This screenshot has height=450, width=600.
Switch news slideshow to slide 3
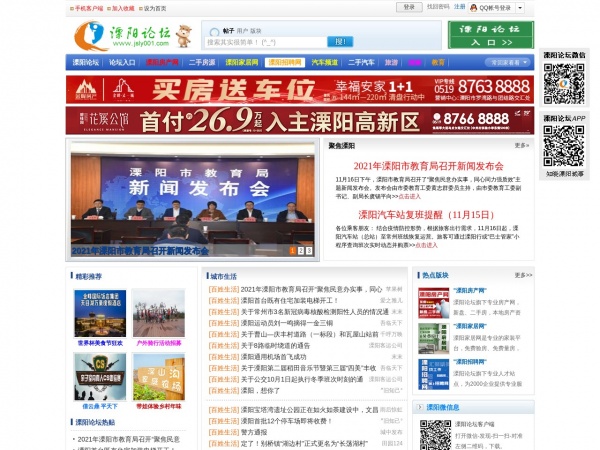tap(309, 251)
